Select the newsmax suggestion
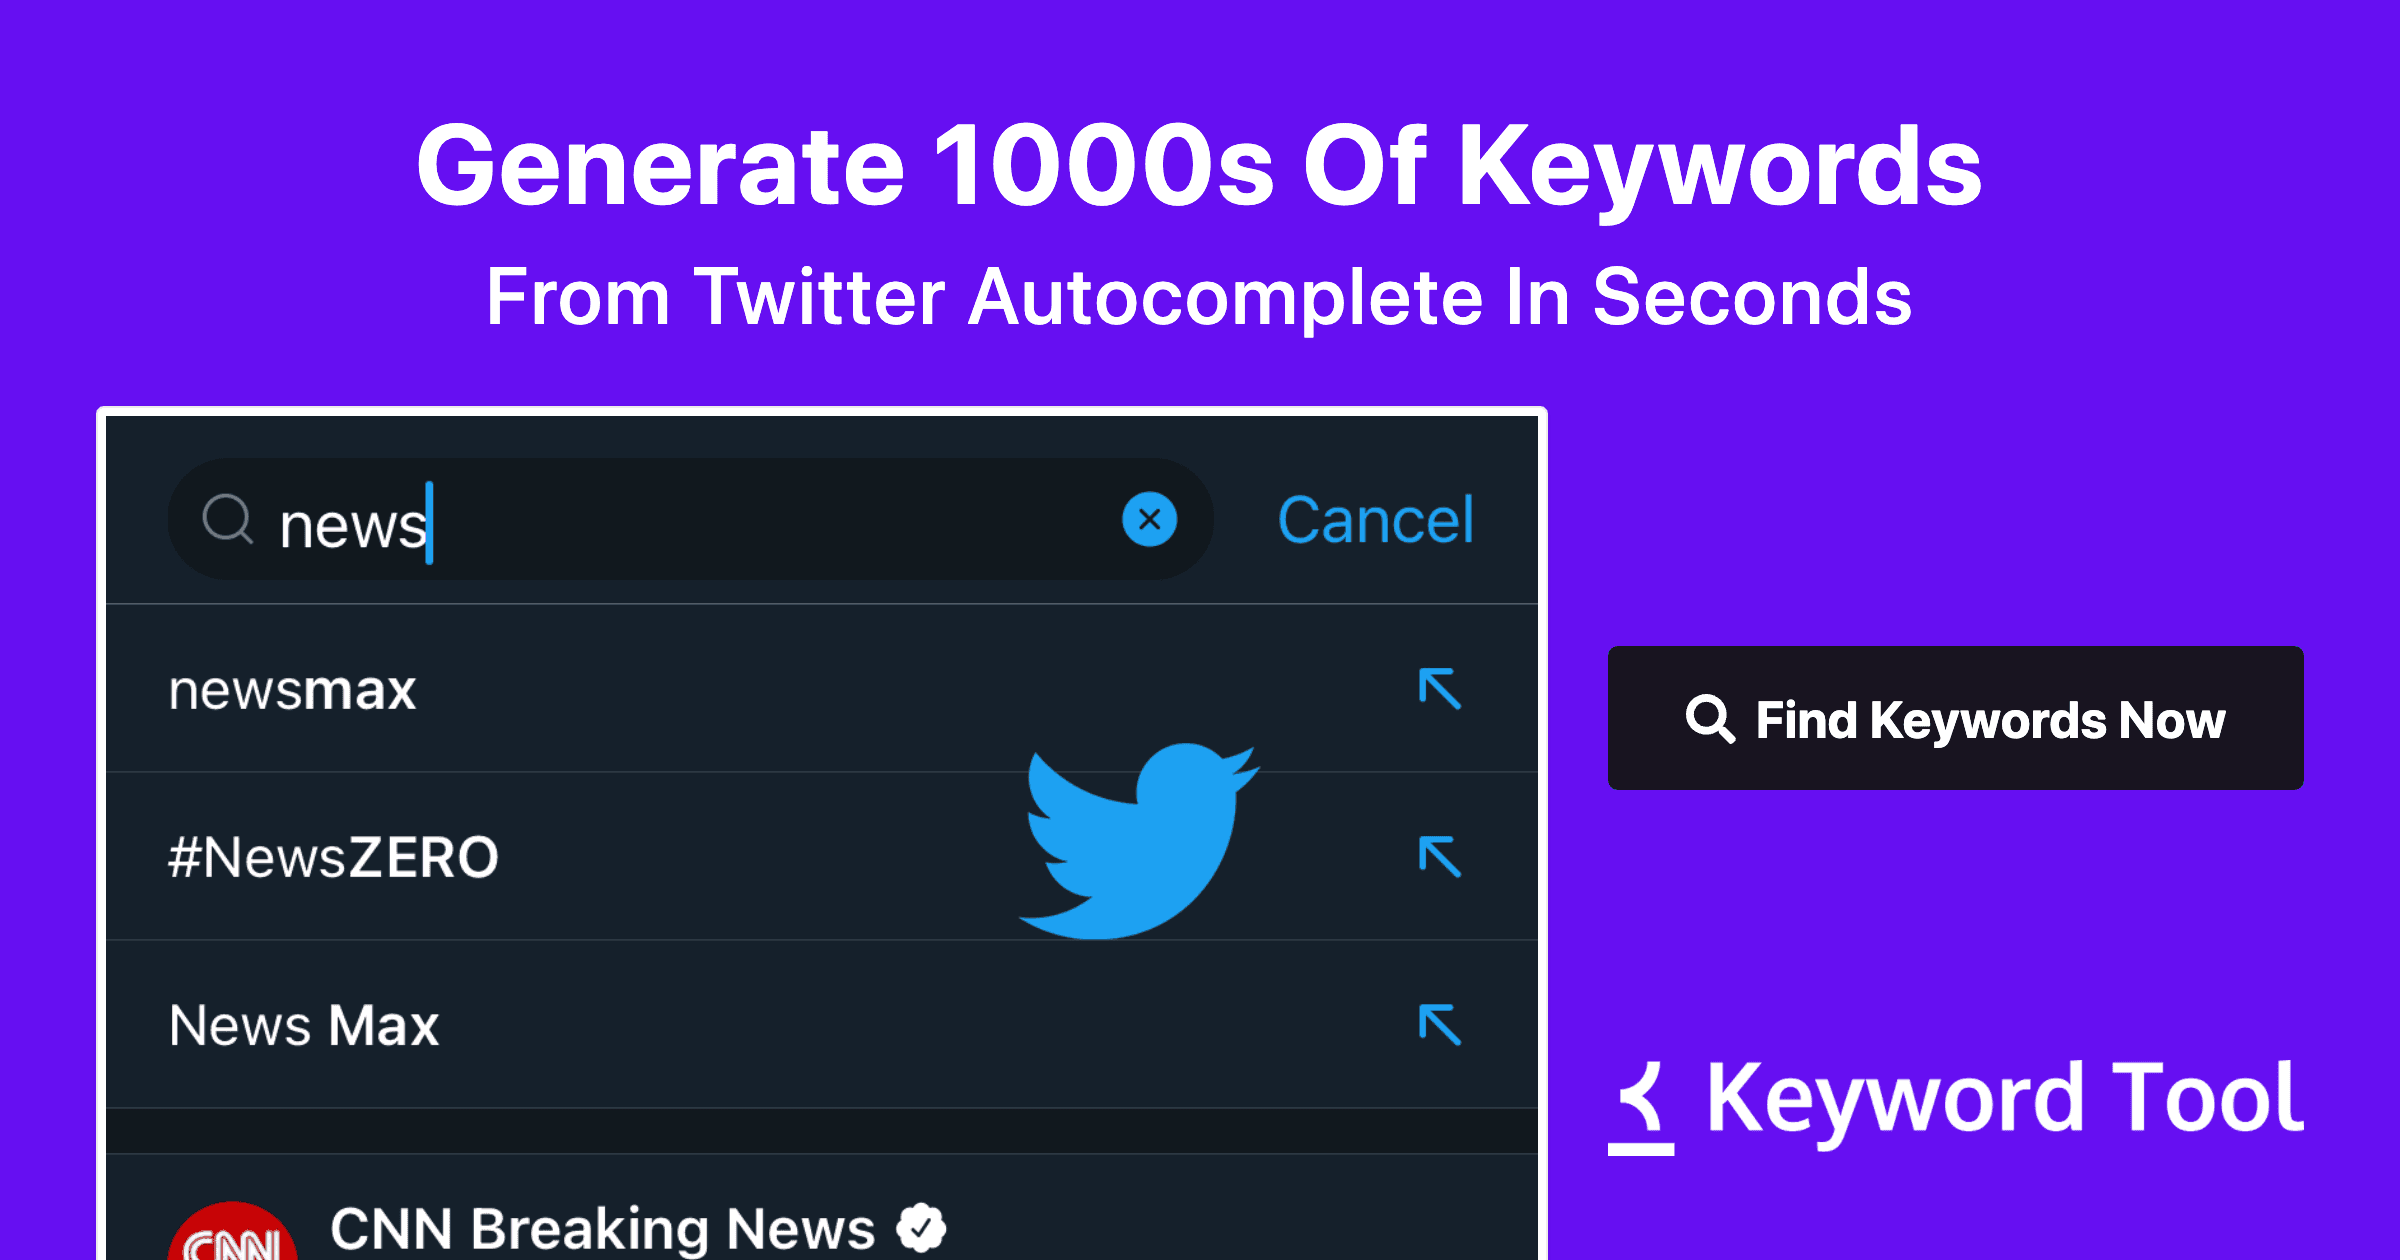The width and height of the screenshot is (2400, 1260). (x=292, y=690)
